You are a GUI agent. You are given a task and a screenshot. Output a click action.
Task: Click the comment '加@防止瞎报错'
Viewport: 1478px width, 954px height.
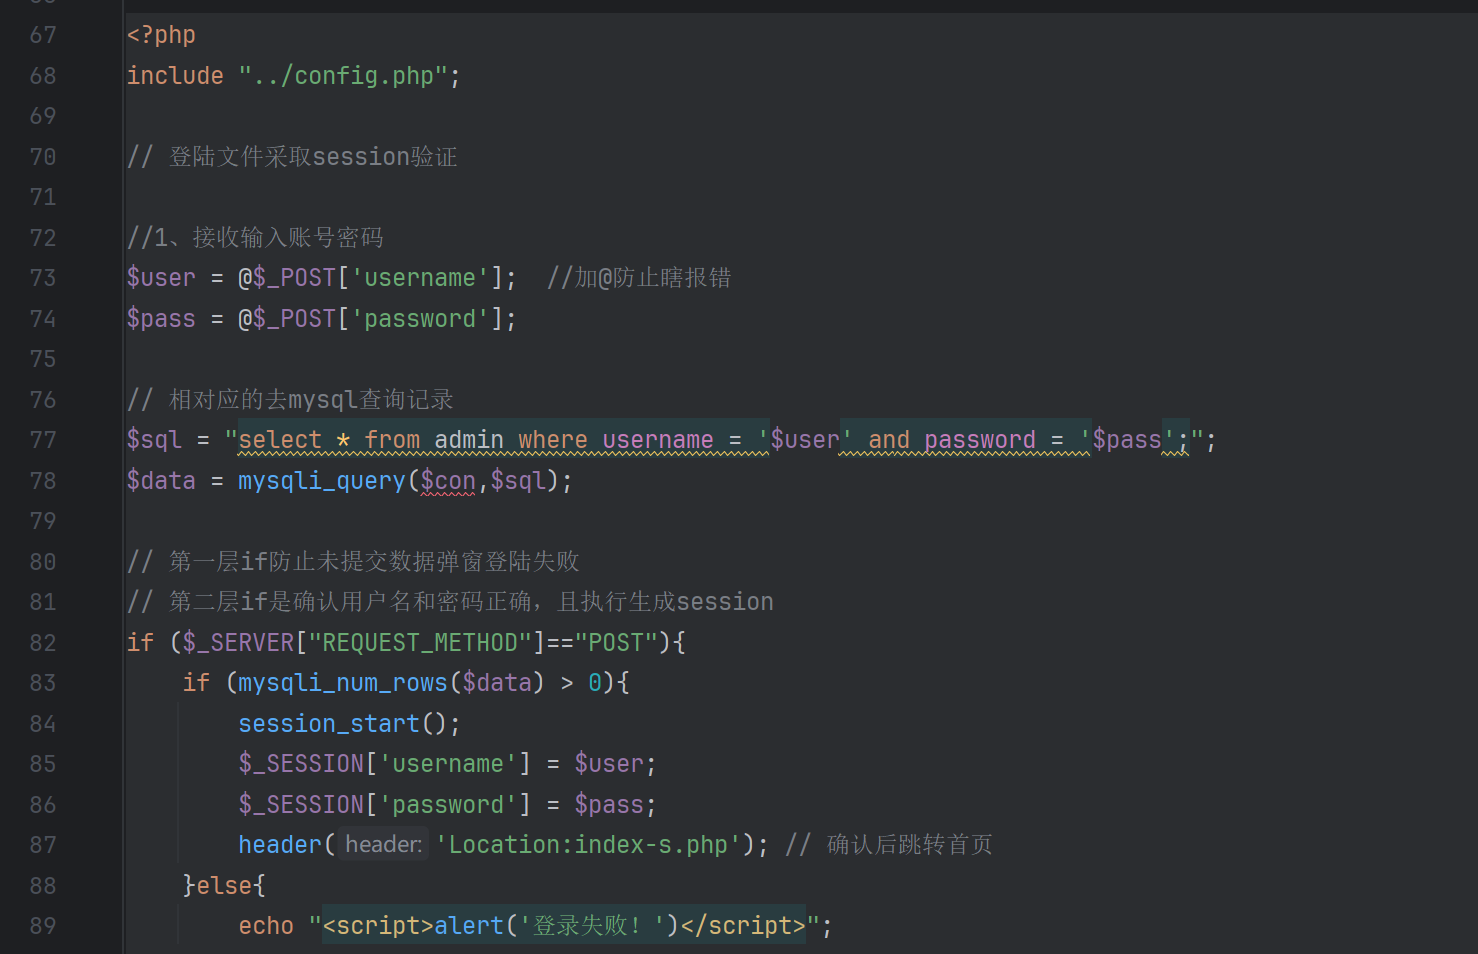pyautogui.click(x=639, y=278)
